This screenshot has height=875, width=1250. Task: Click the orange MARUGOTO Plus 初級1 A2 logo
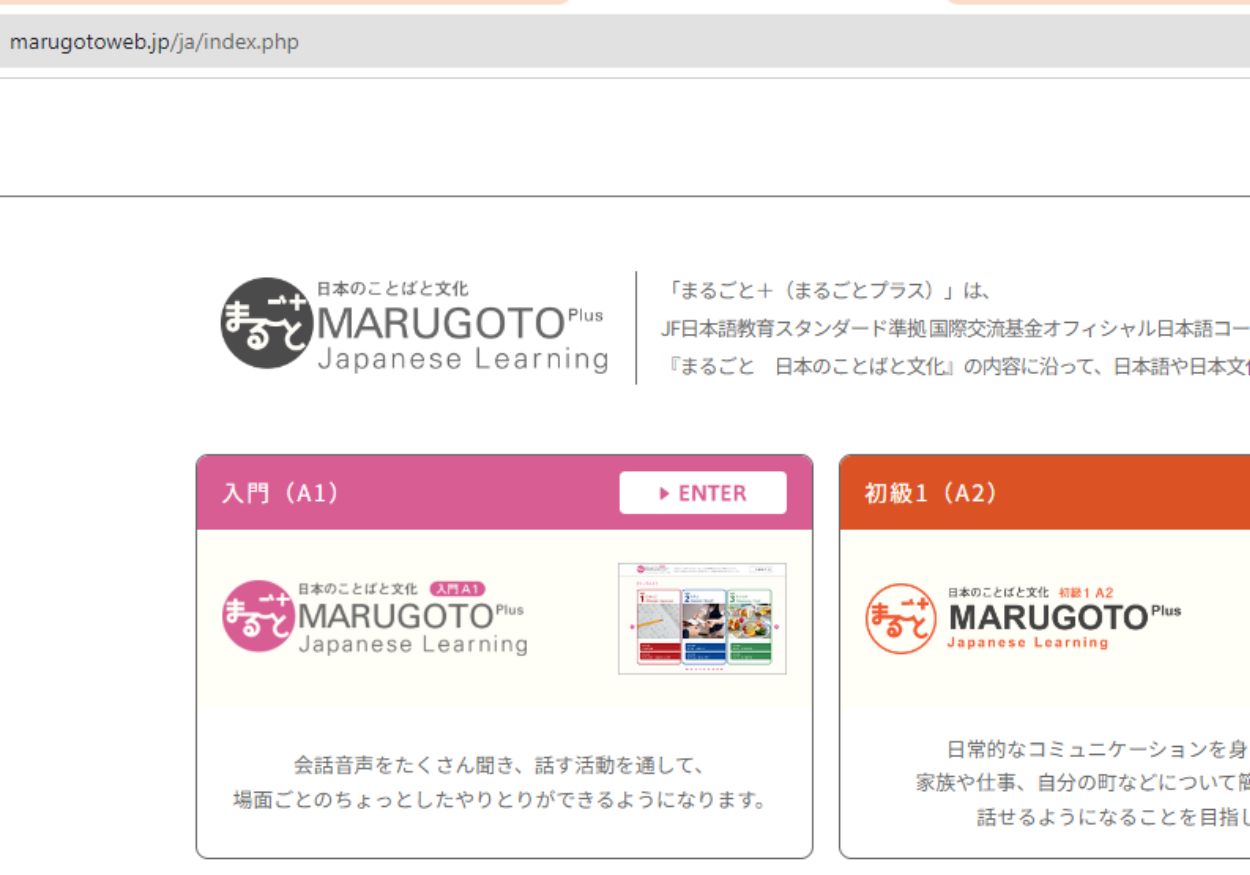[1022, 617]
